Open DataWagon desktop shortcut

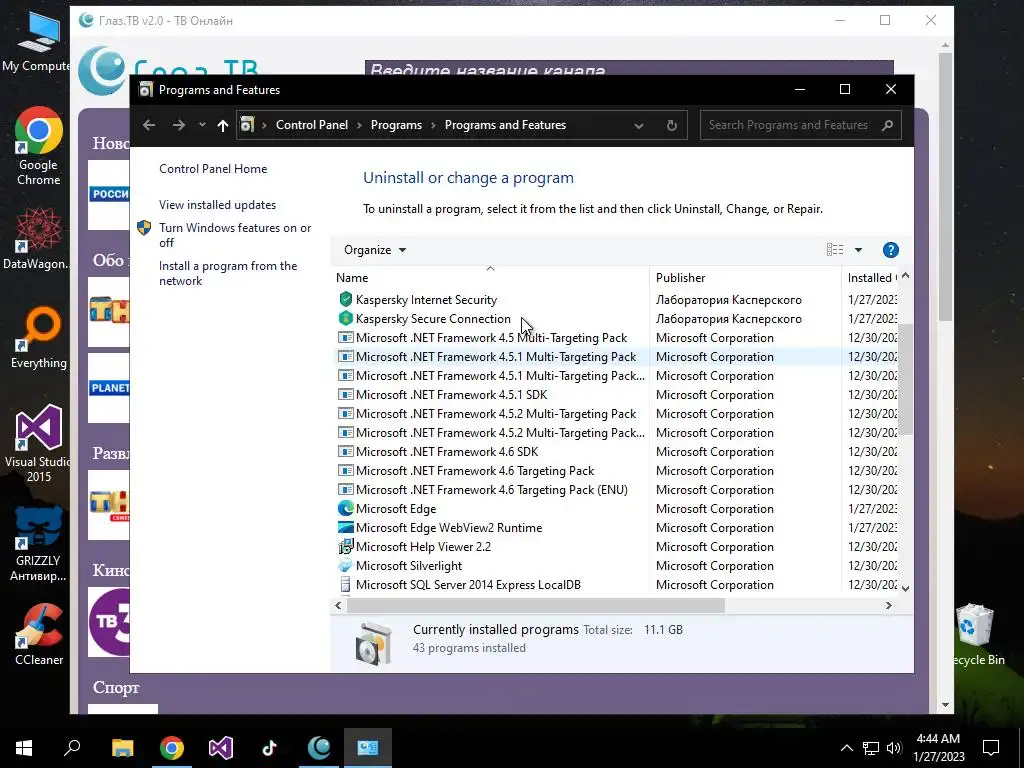click(x=35, y=240)
